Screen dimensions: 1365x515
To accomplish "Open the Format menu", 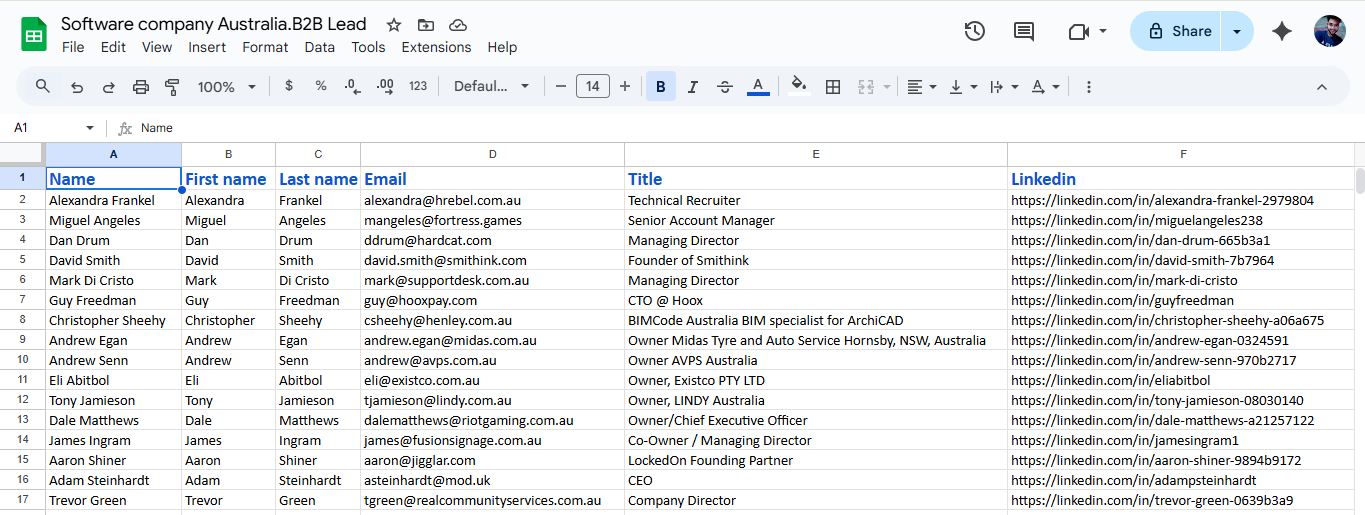I will pyautogui.click(x=265, y=47).
